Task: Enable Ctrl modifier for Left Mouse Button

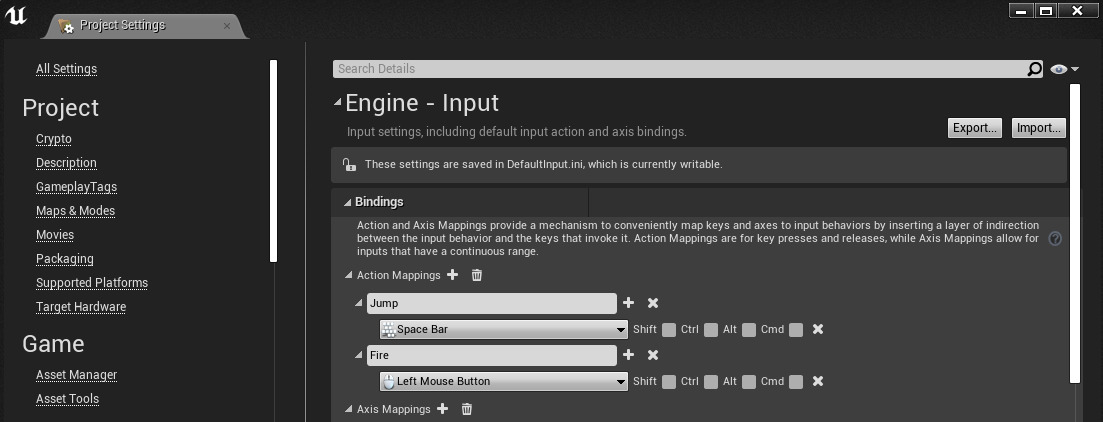Action: tap(711, 382)
